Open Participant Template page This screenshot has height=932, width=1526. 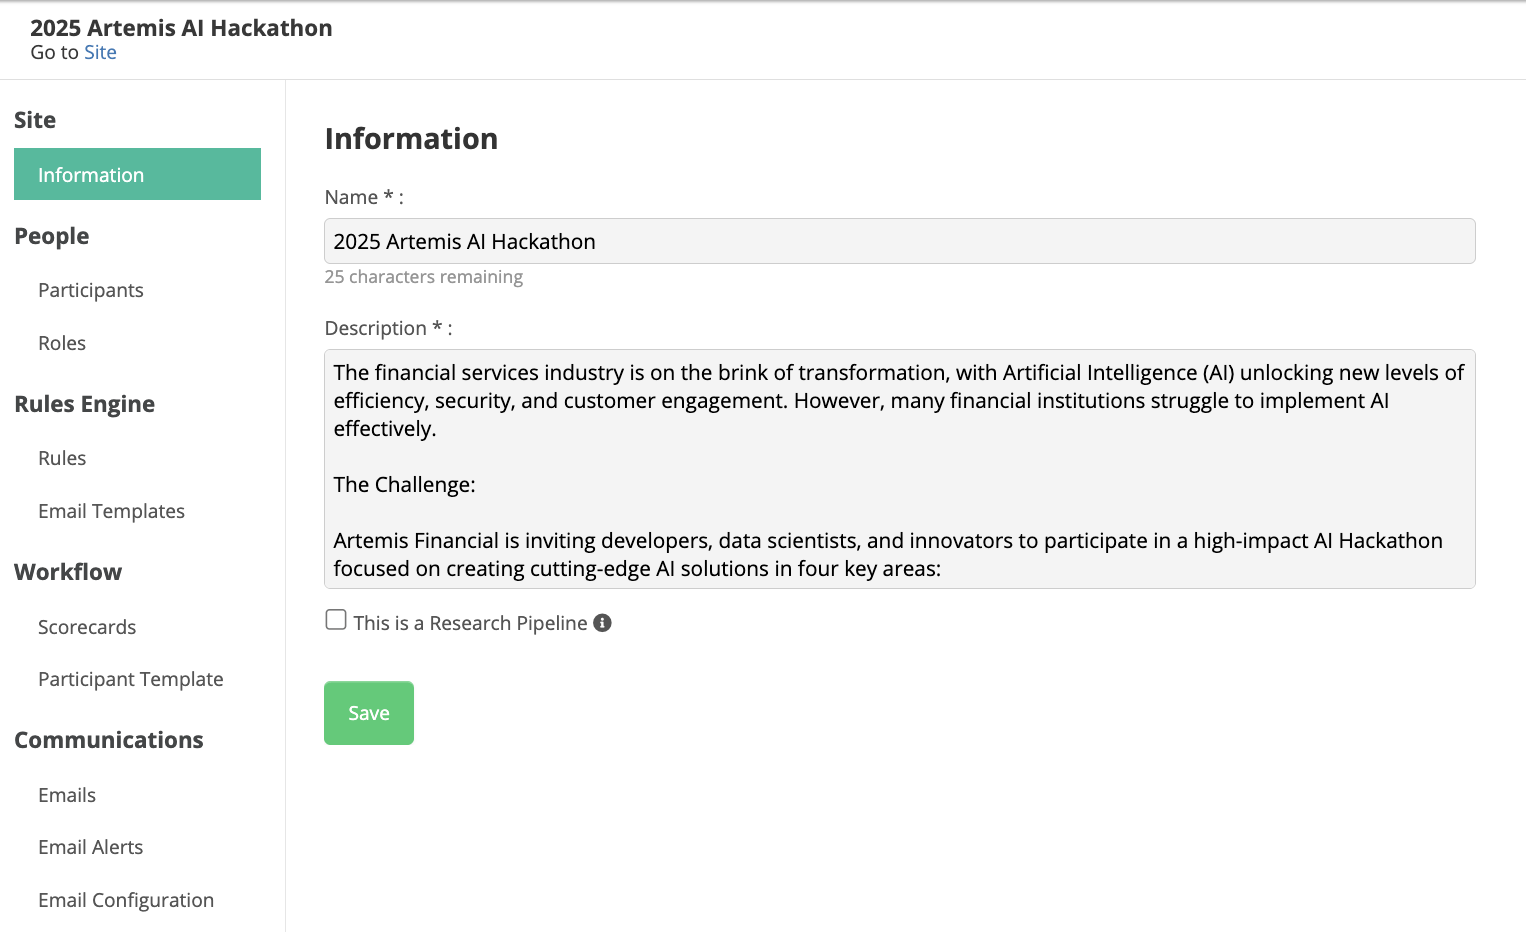(131, 679)
